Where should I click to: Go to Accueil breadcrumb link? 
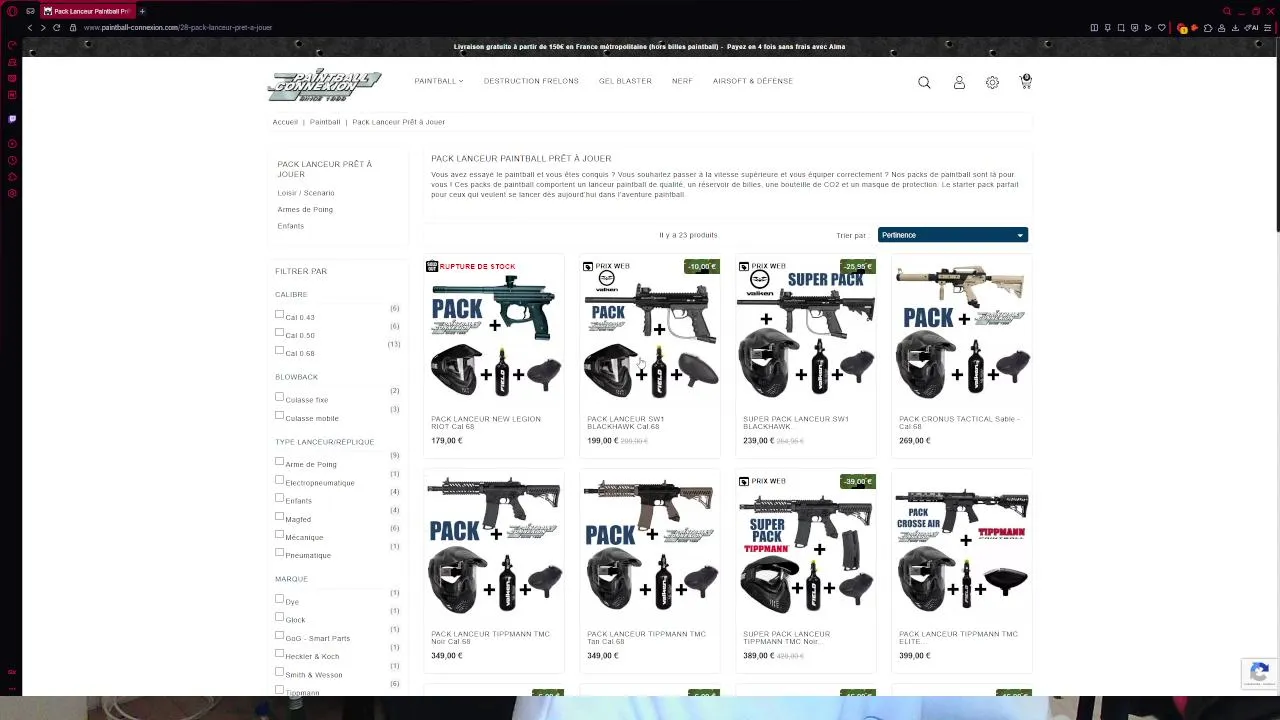(285, 122)
